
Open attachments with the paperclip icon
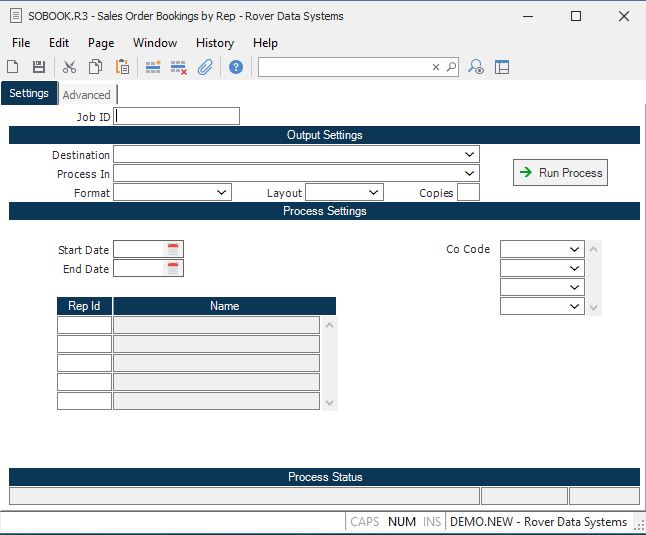coord(205,67)
